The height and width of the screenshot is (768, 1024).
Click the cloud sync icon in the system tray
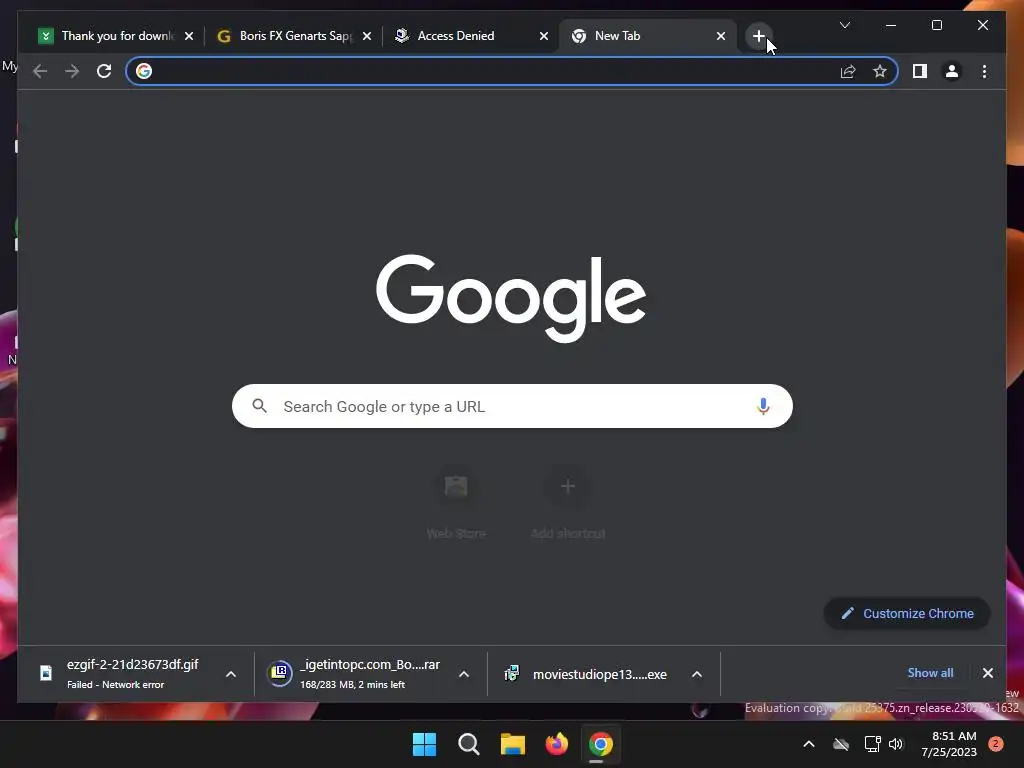click(841, 744)
